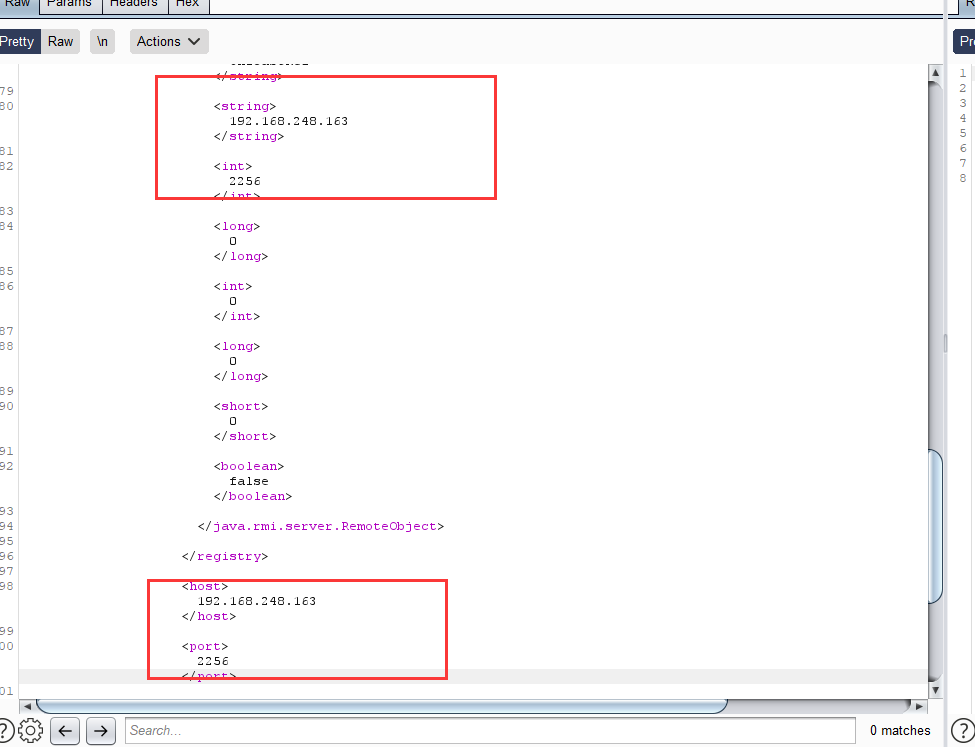Open the Params tab
The height and width of the screenshot is (747, 975).
70,5
